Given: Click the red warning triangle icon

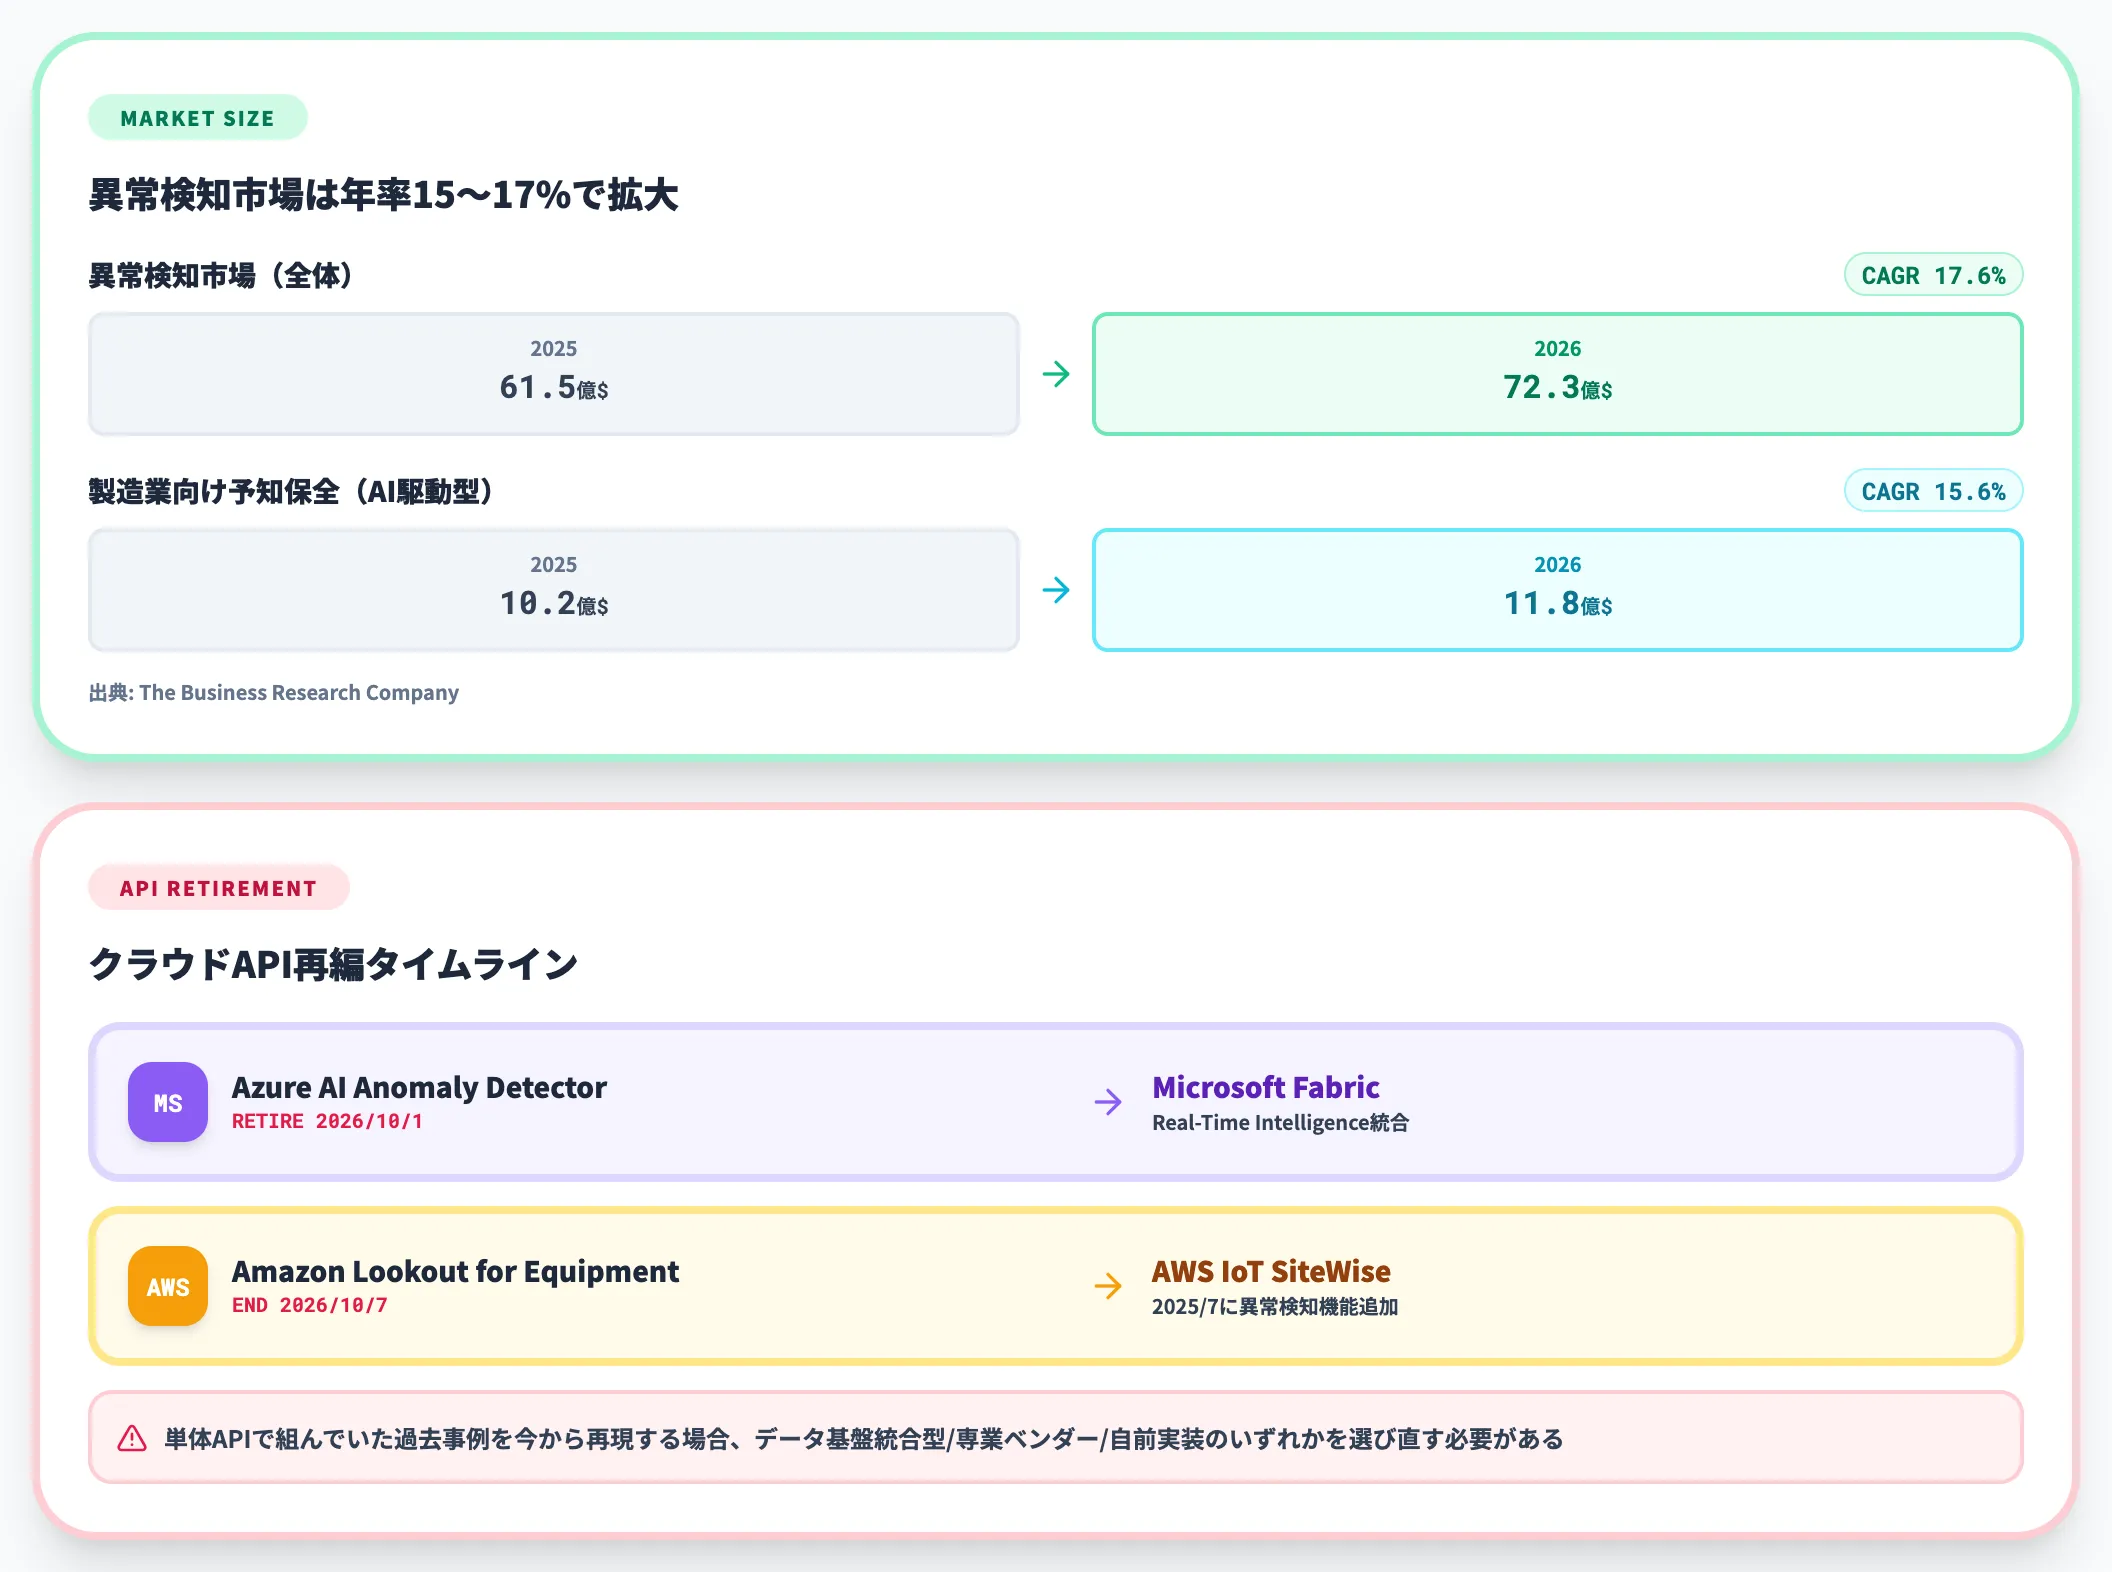Looking at the screenshot, I should (132, 1438).
